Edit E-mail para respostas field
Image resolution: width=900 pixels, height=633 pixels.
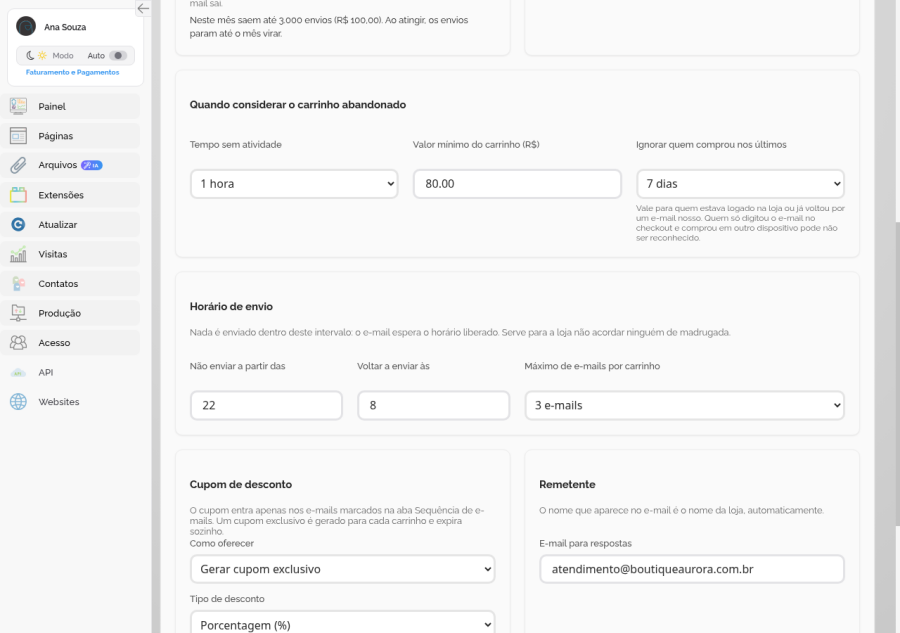click(692, 569)
